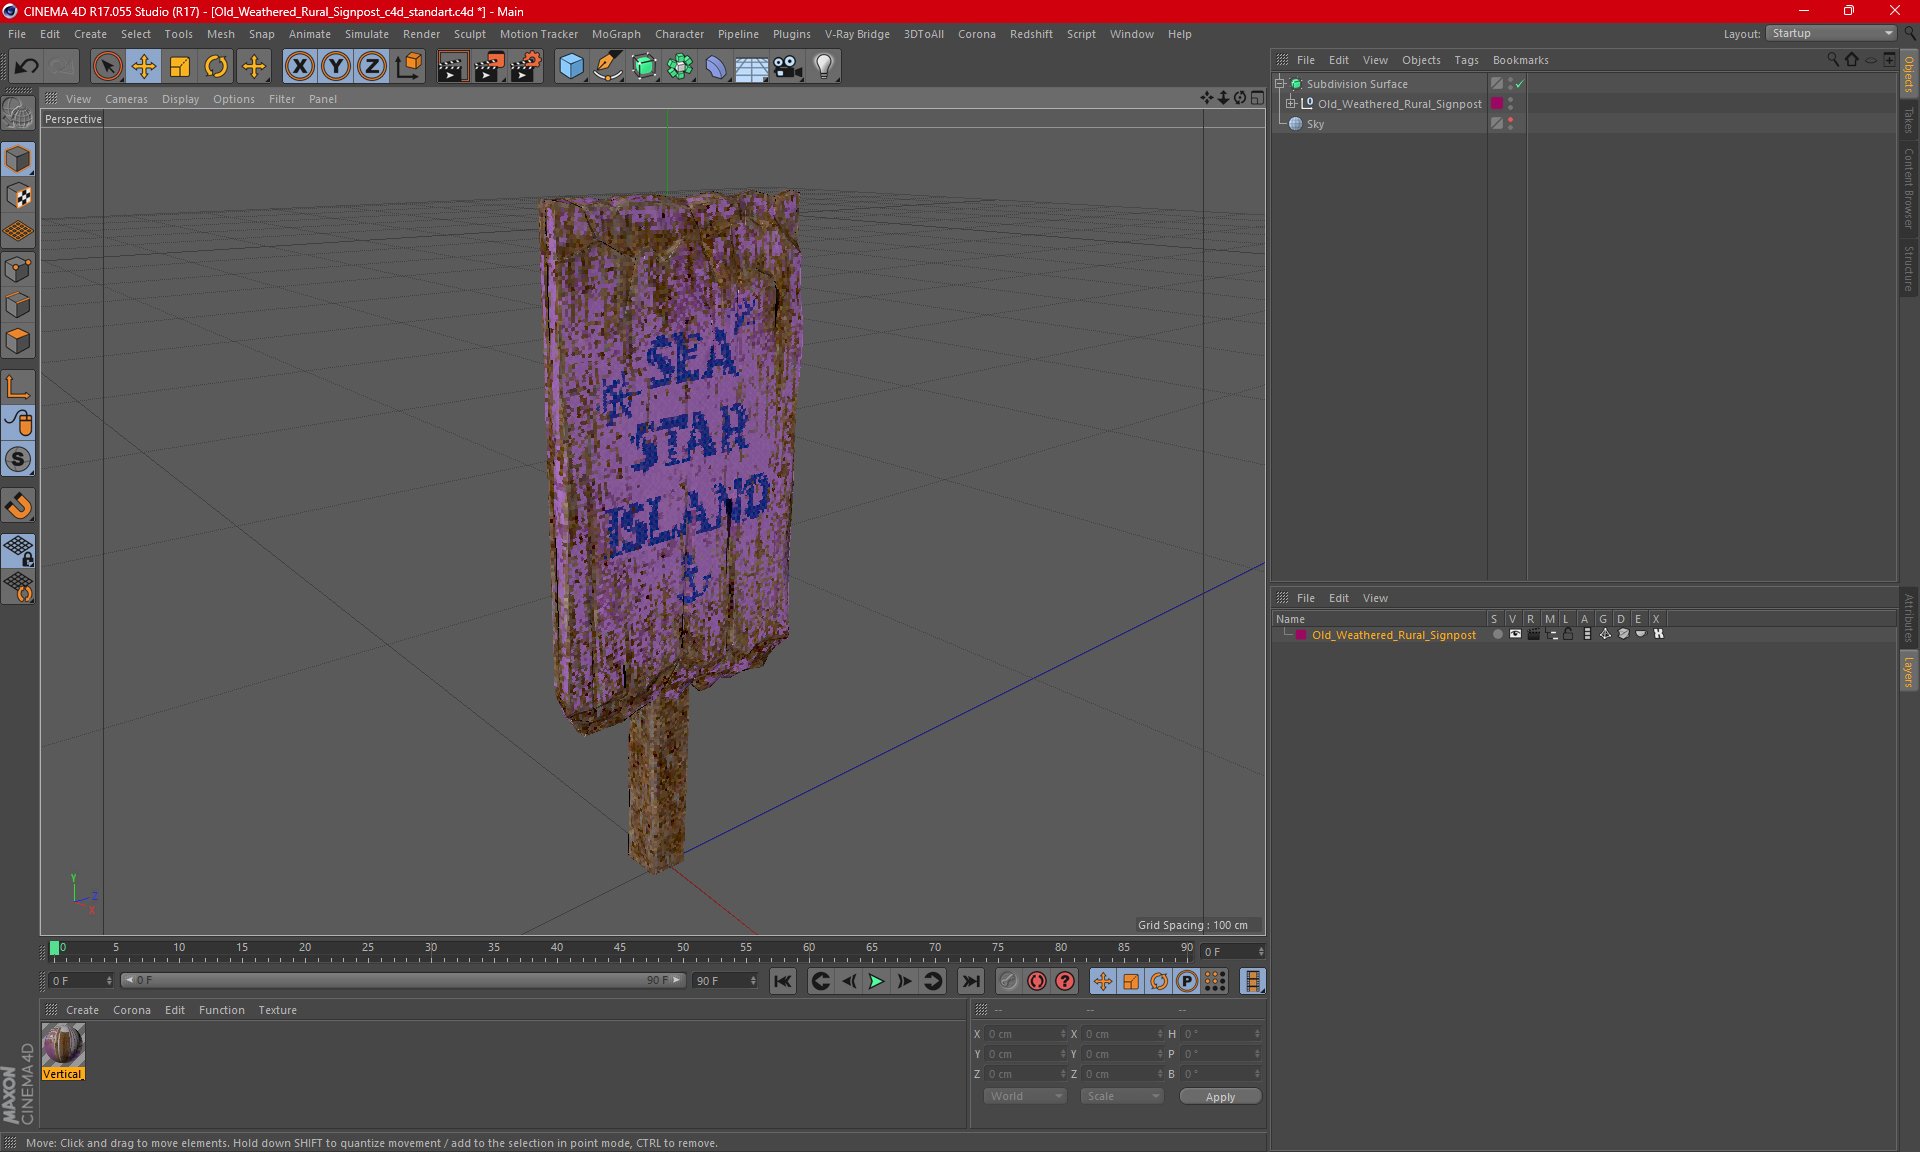Switch to Points mode

[18, 269]
